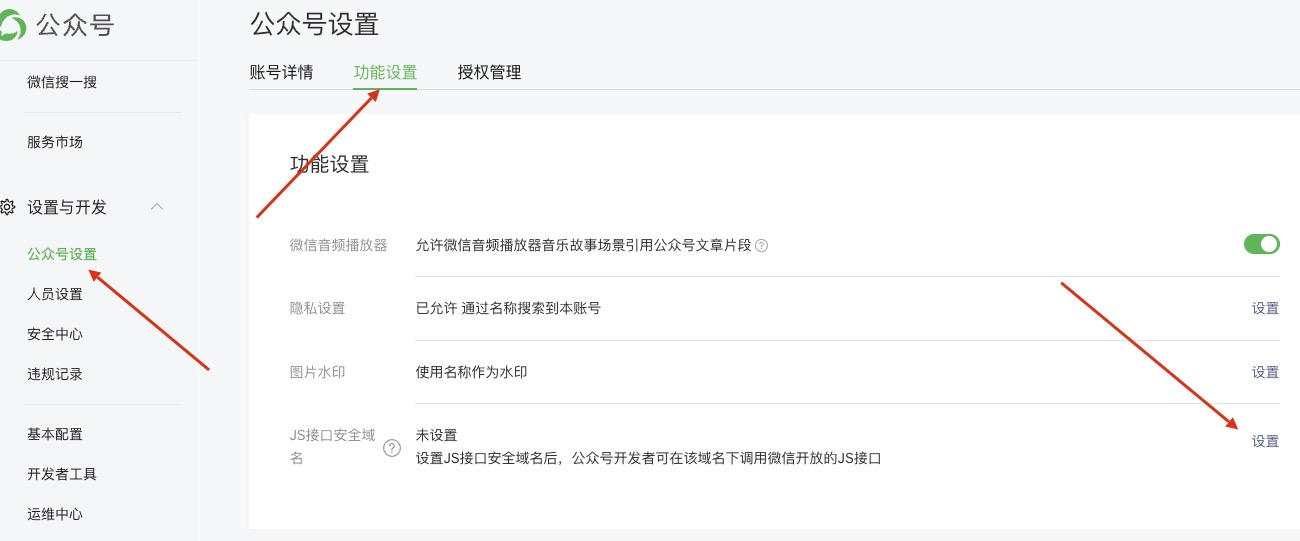This screenshot has width=1300, height=541.
Task: Click the help icon next to JS接口安全域名
Action: pyautogui.click(x=392, y=449)
